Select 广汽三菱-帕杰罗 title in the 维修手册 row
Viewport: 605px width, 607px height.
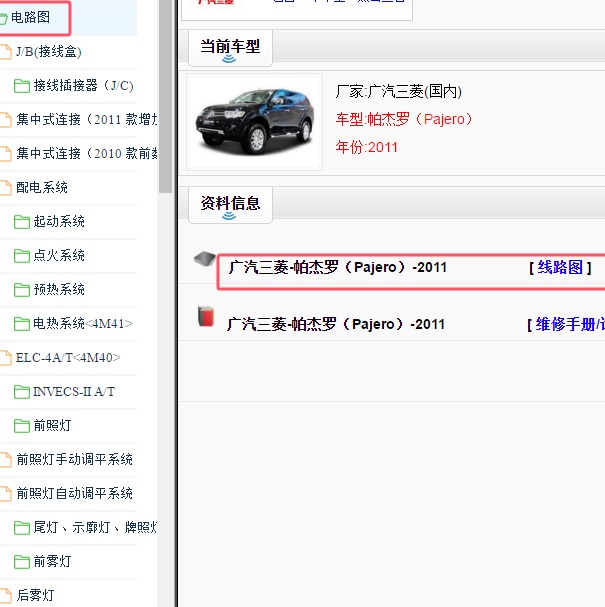click(x=336, y=324)
